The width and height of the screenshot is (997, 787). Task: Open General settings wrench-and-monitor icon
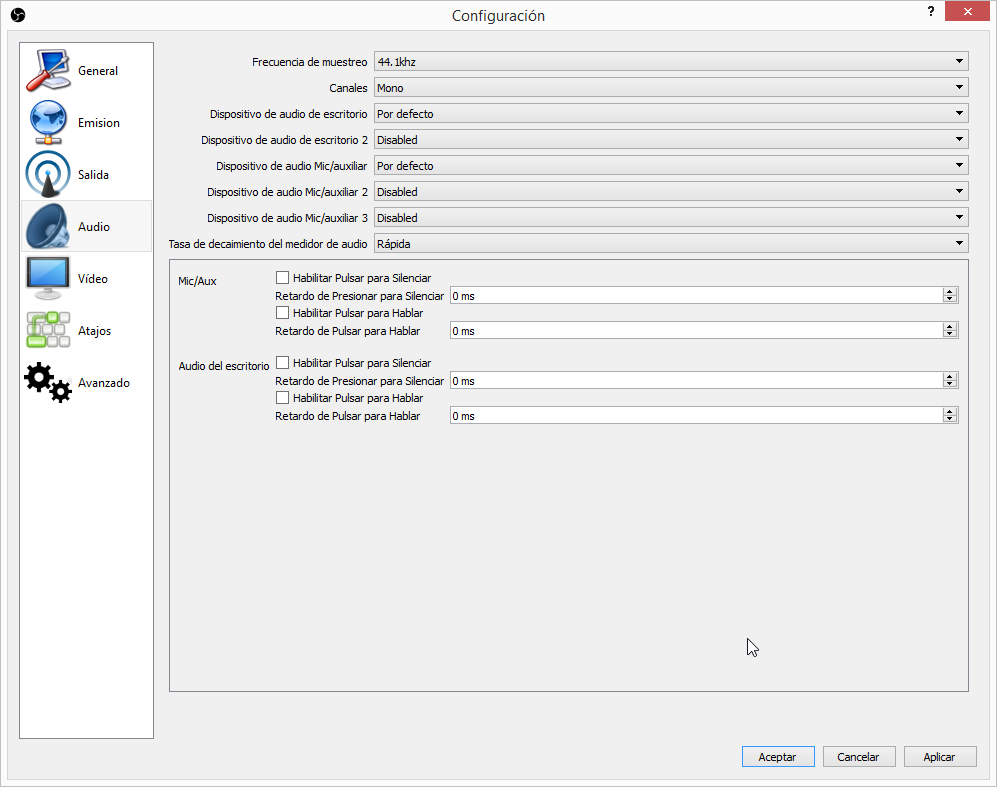click(x=48, y=71)
